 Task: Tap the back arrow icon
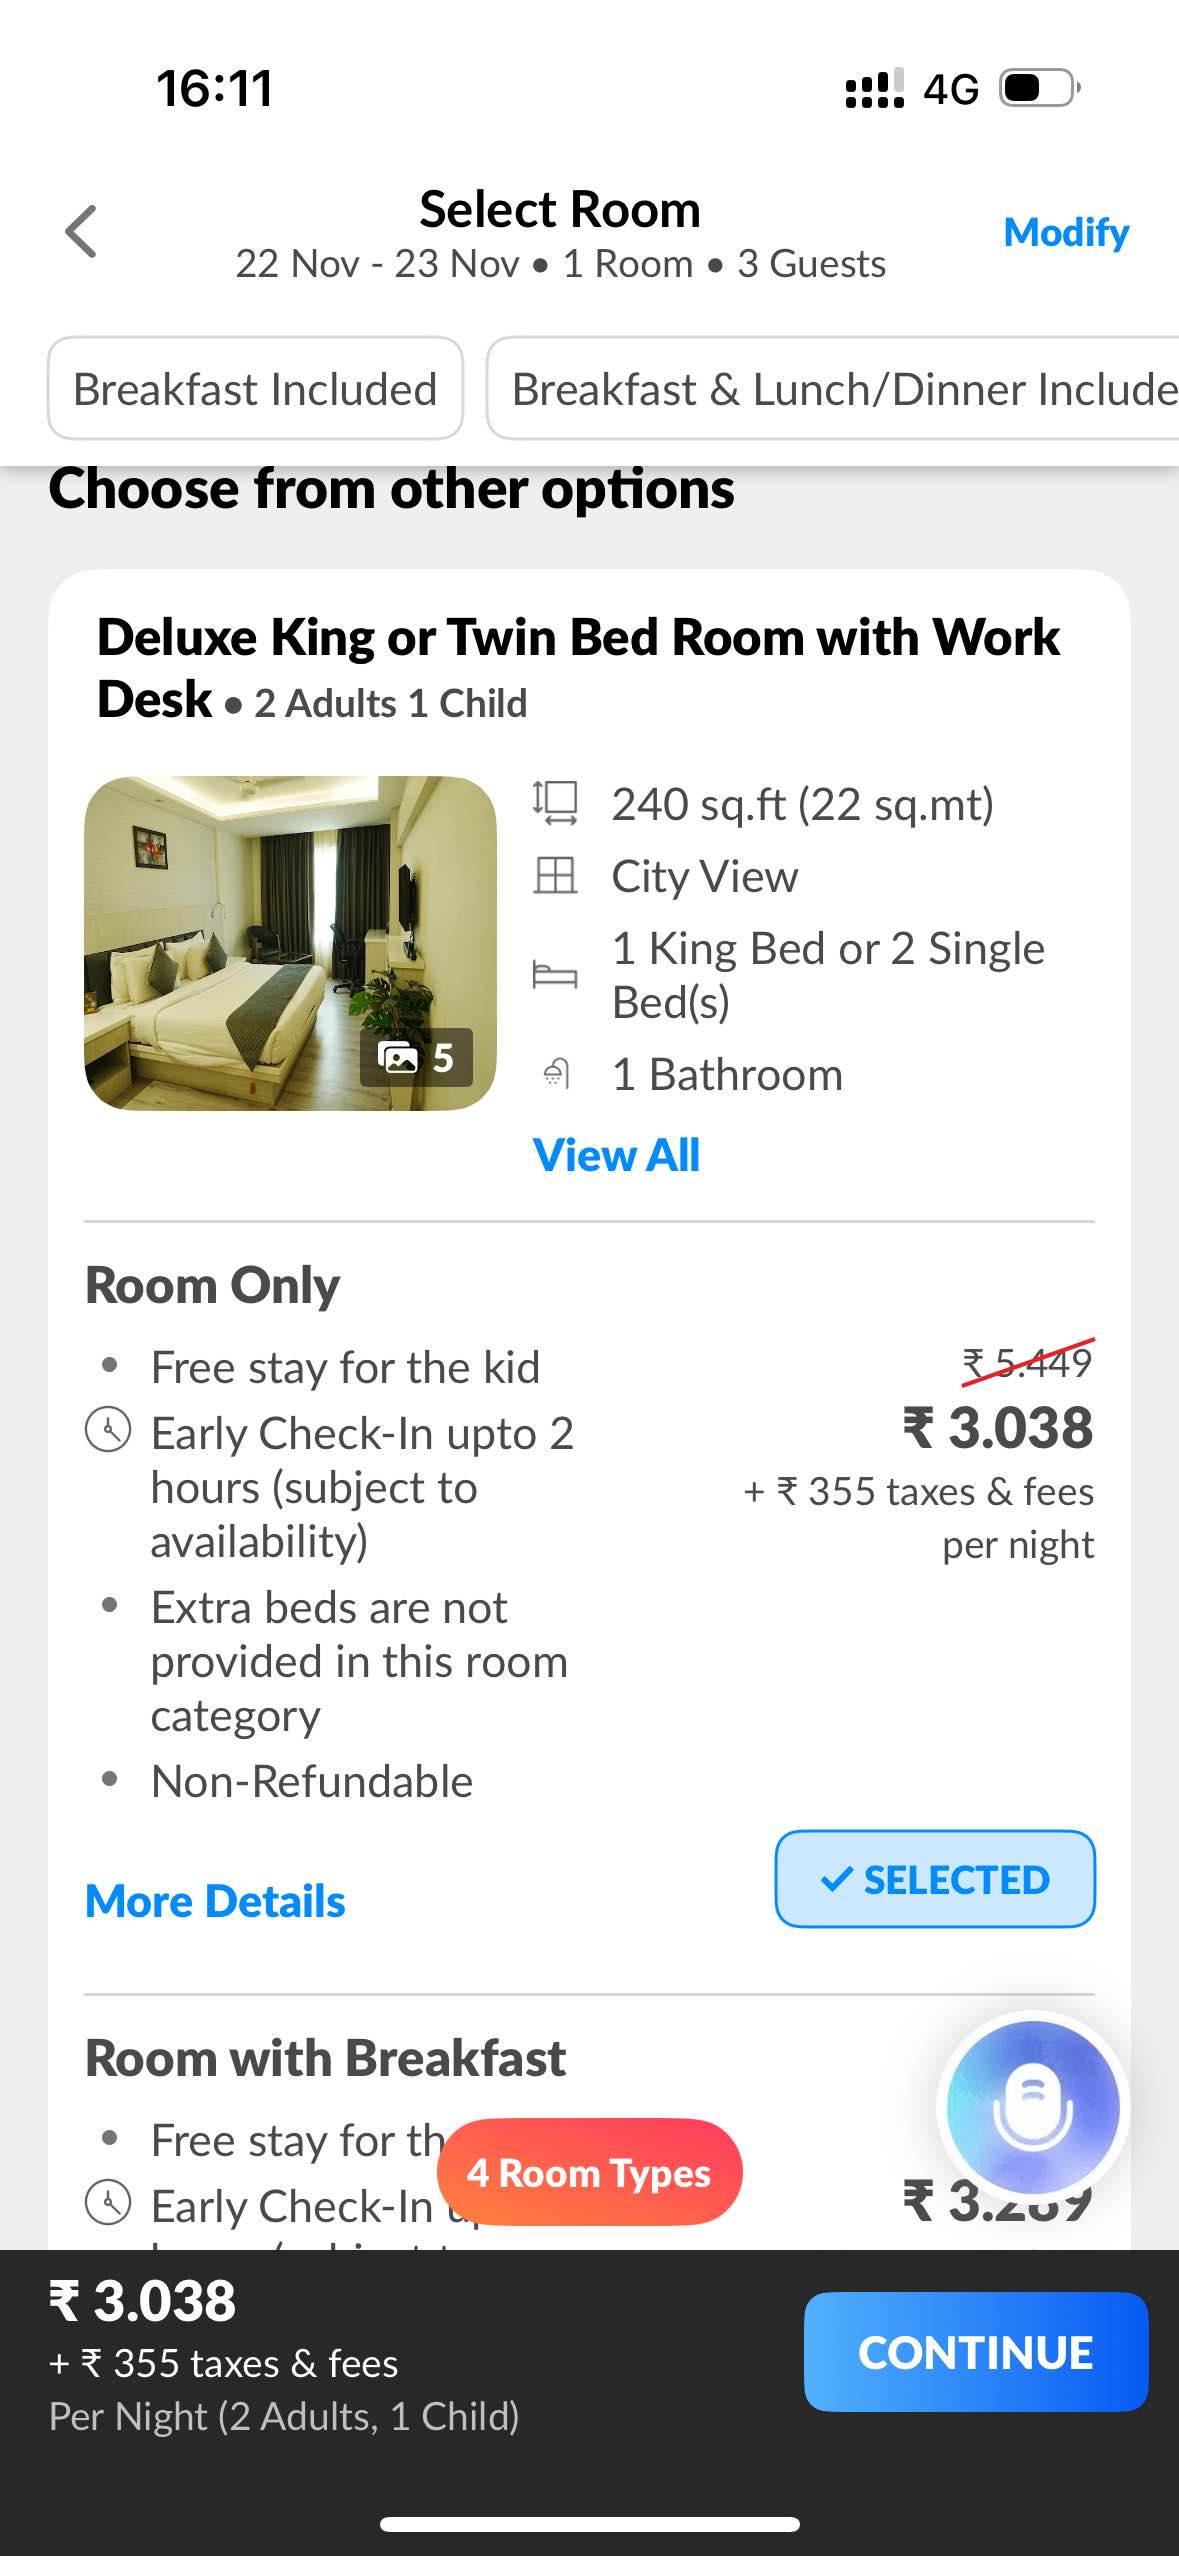(x=81, y=232)
